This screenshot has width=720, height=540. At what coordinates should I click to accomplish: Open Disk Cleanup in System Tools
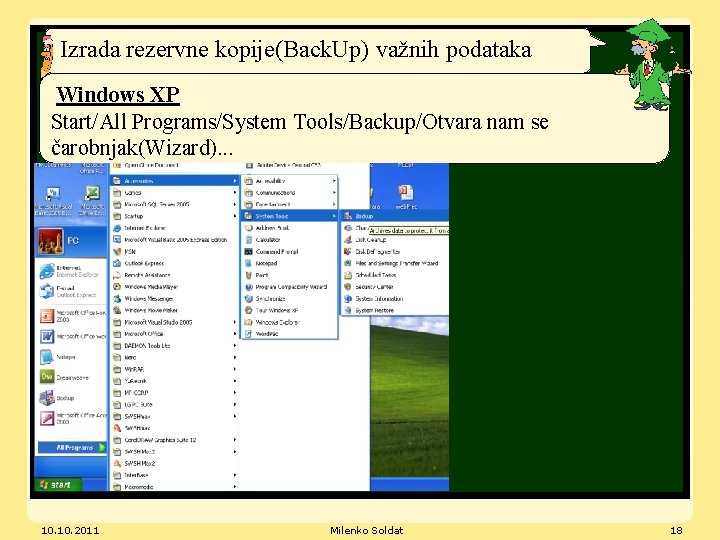pyautogui.click(x=395, y=240)
